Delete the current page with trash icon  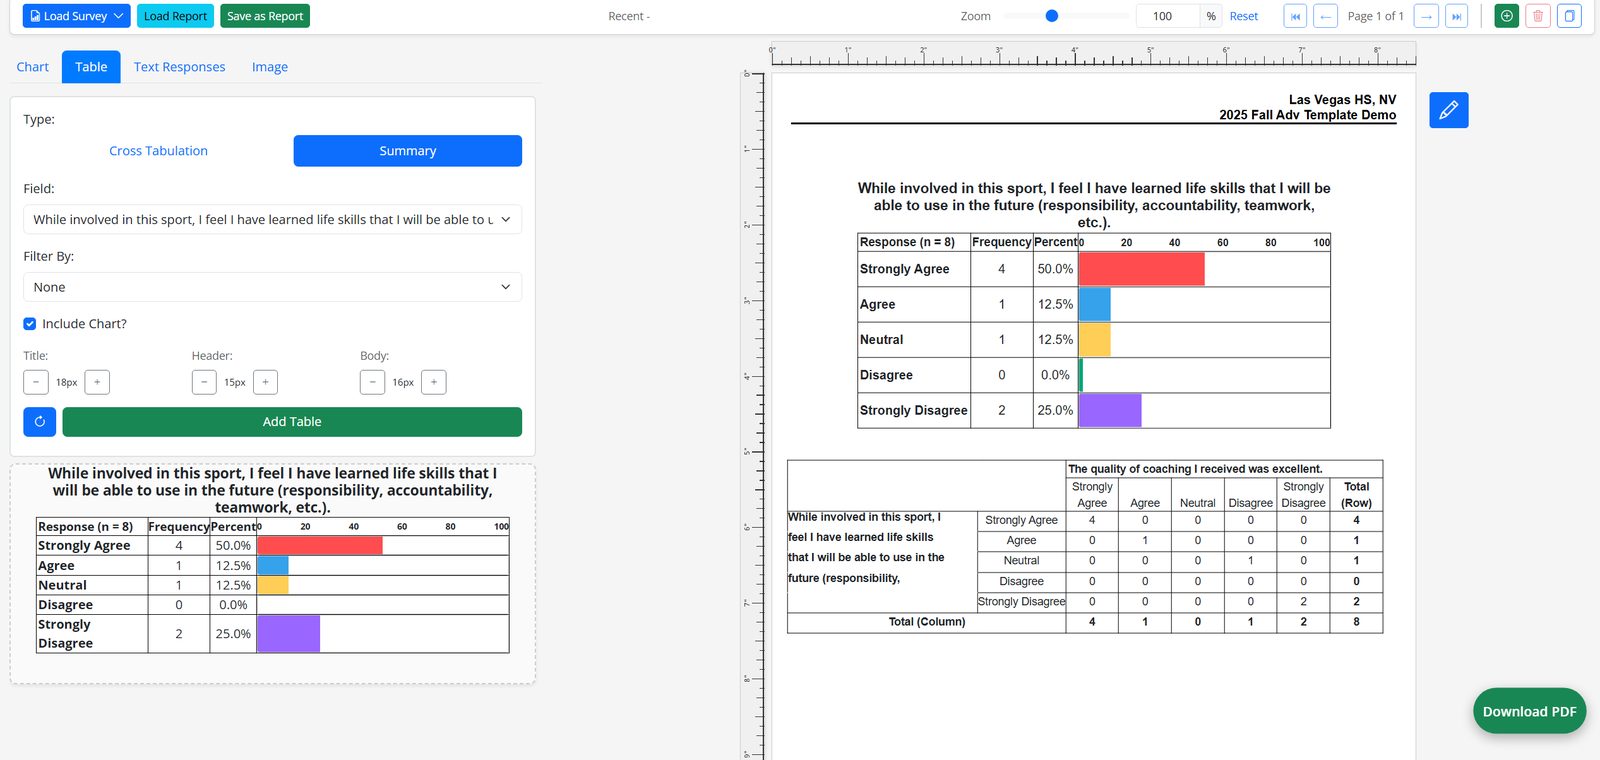click(1538, 16)
